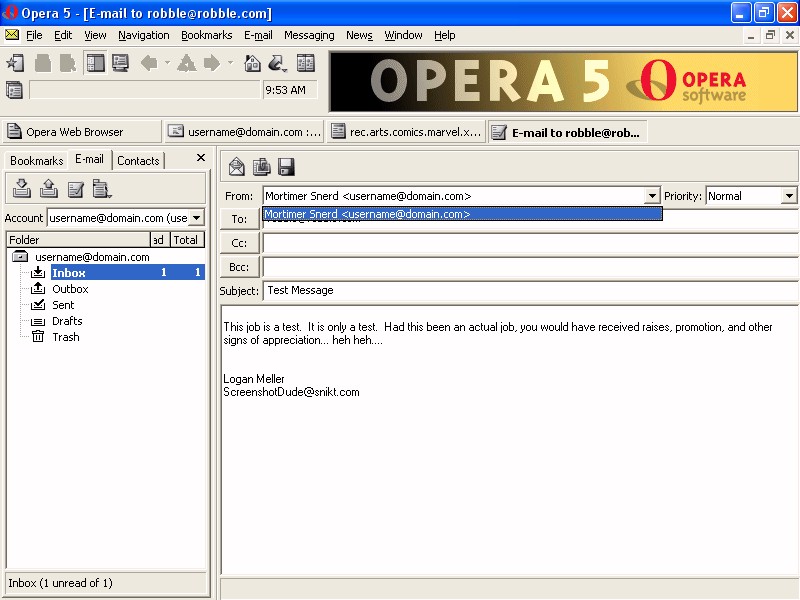Open a new window with the star-page icon

pos(15,63)
